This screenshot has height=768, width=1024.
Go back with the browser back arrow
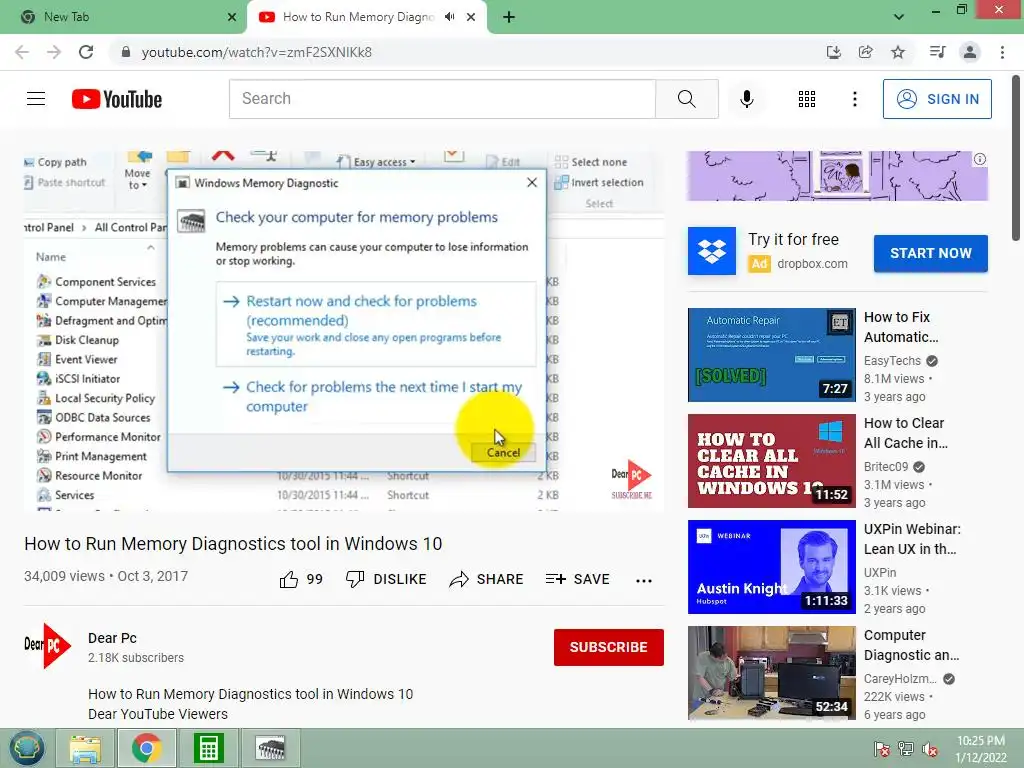(x=22, y=52)
